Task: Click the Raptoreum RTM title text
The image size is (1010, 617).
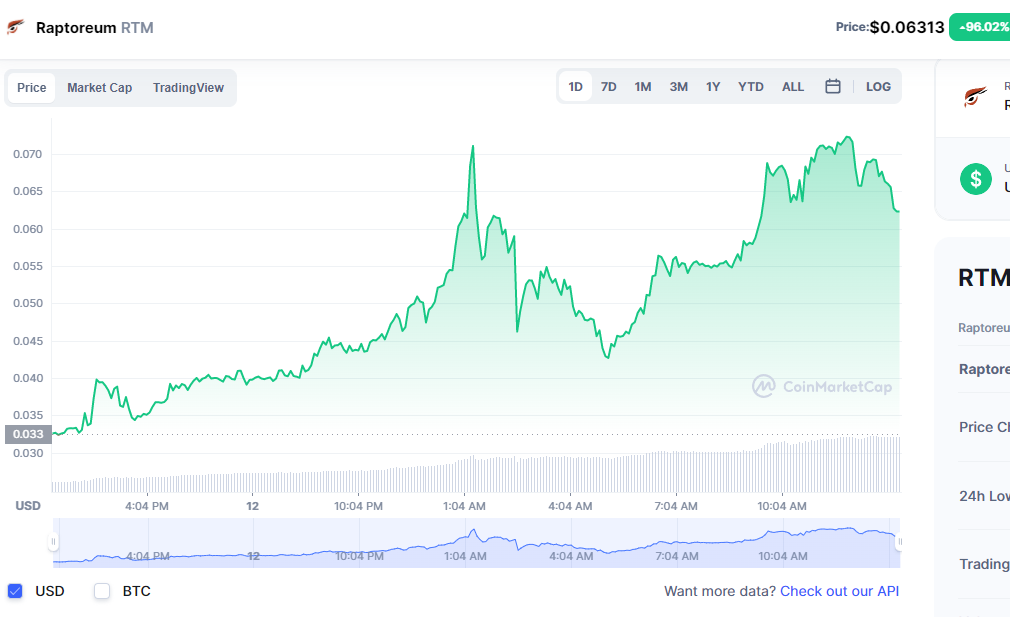Action: [x=95, y=28]
